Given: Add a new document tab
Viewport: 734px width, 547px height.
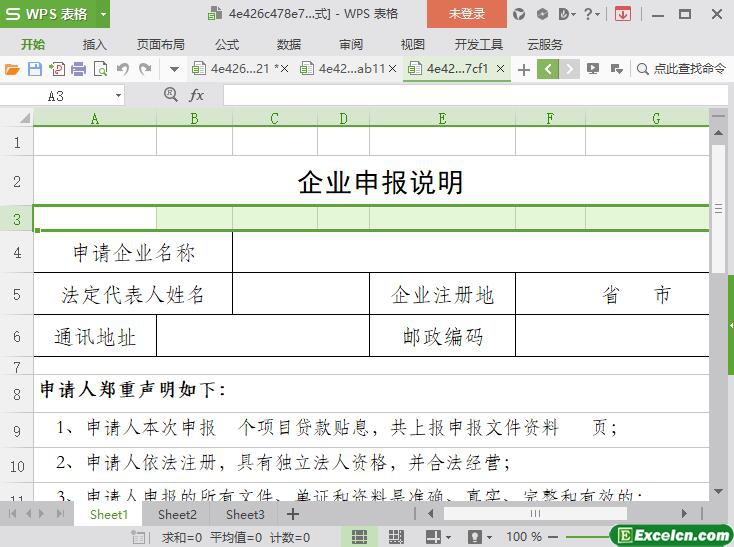Looking at the screenshot, I should click(524, 70).
